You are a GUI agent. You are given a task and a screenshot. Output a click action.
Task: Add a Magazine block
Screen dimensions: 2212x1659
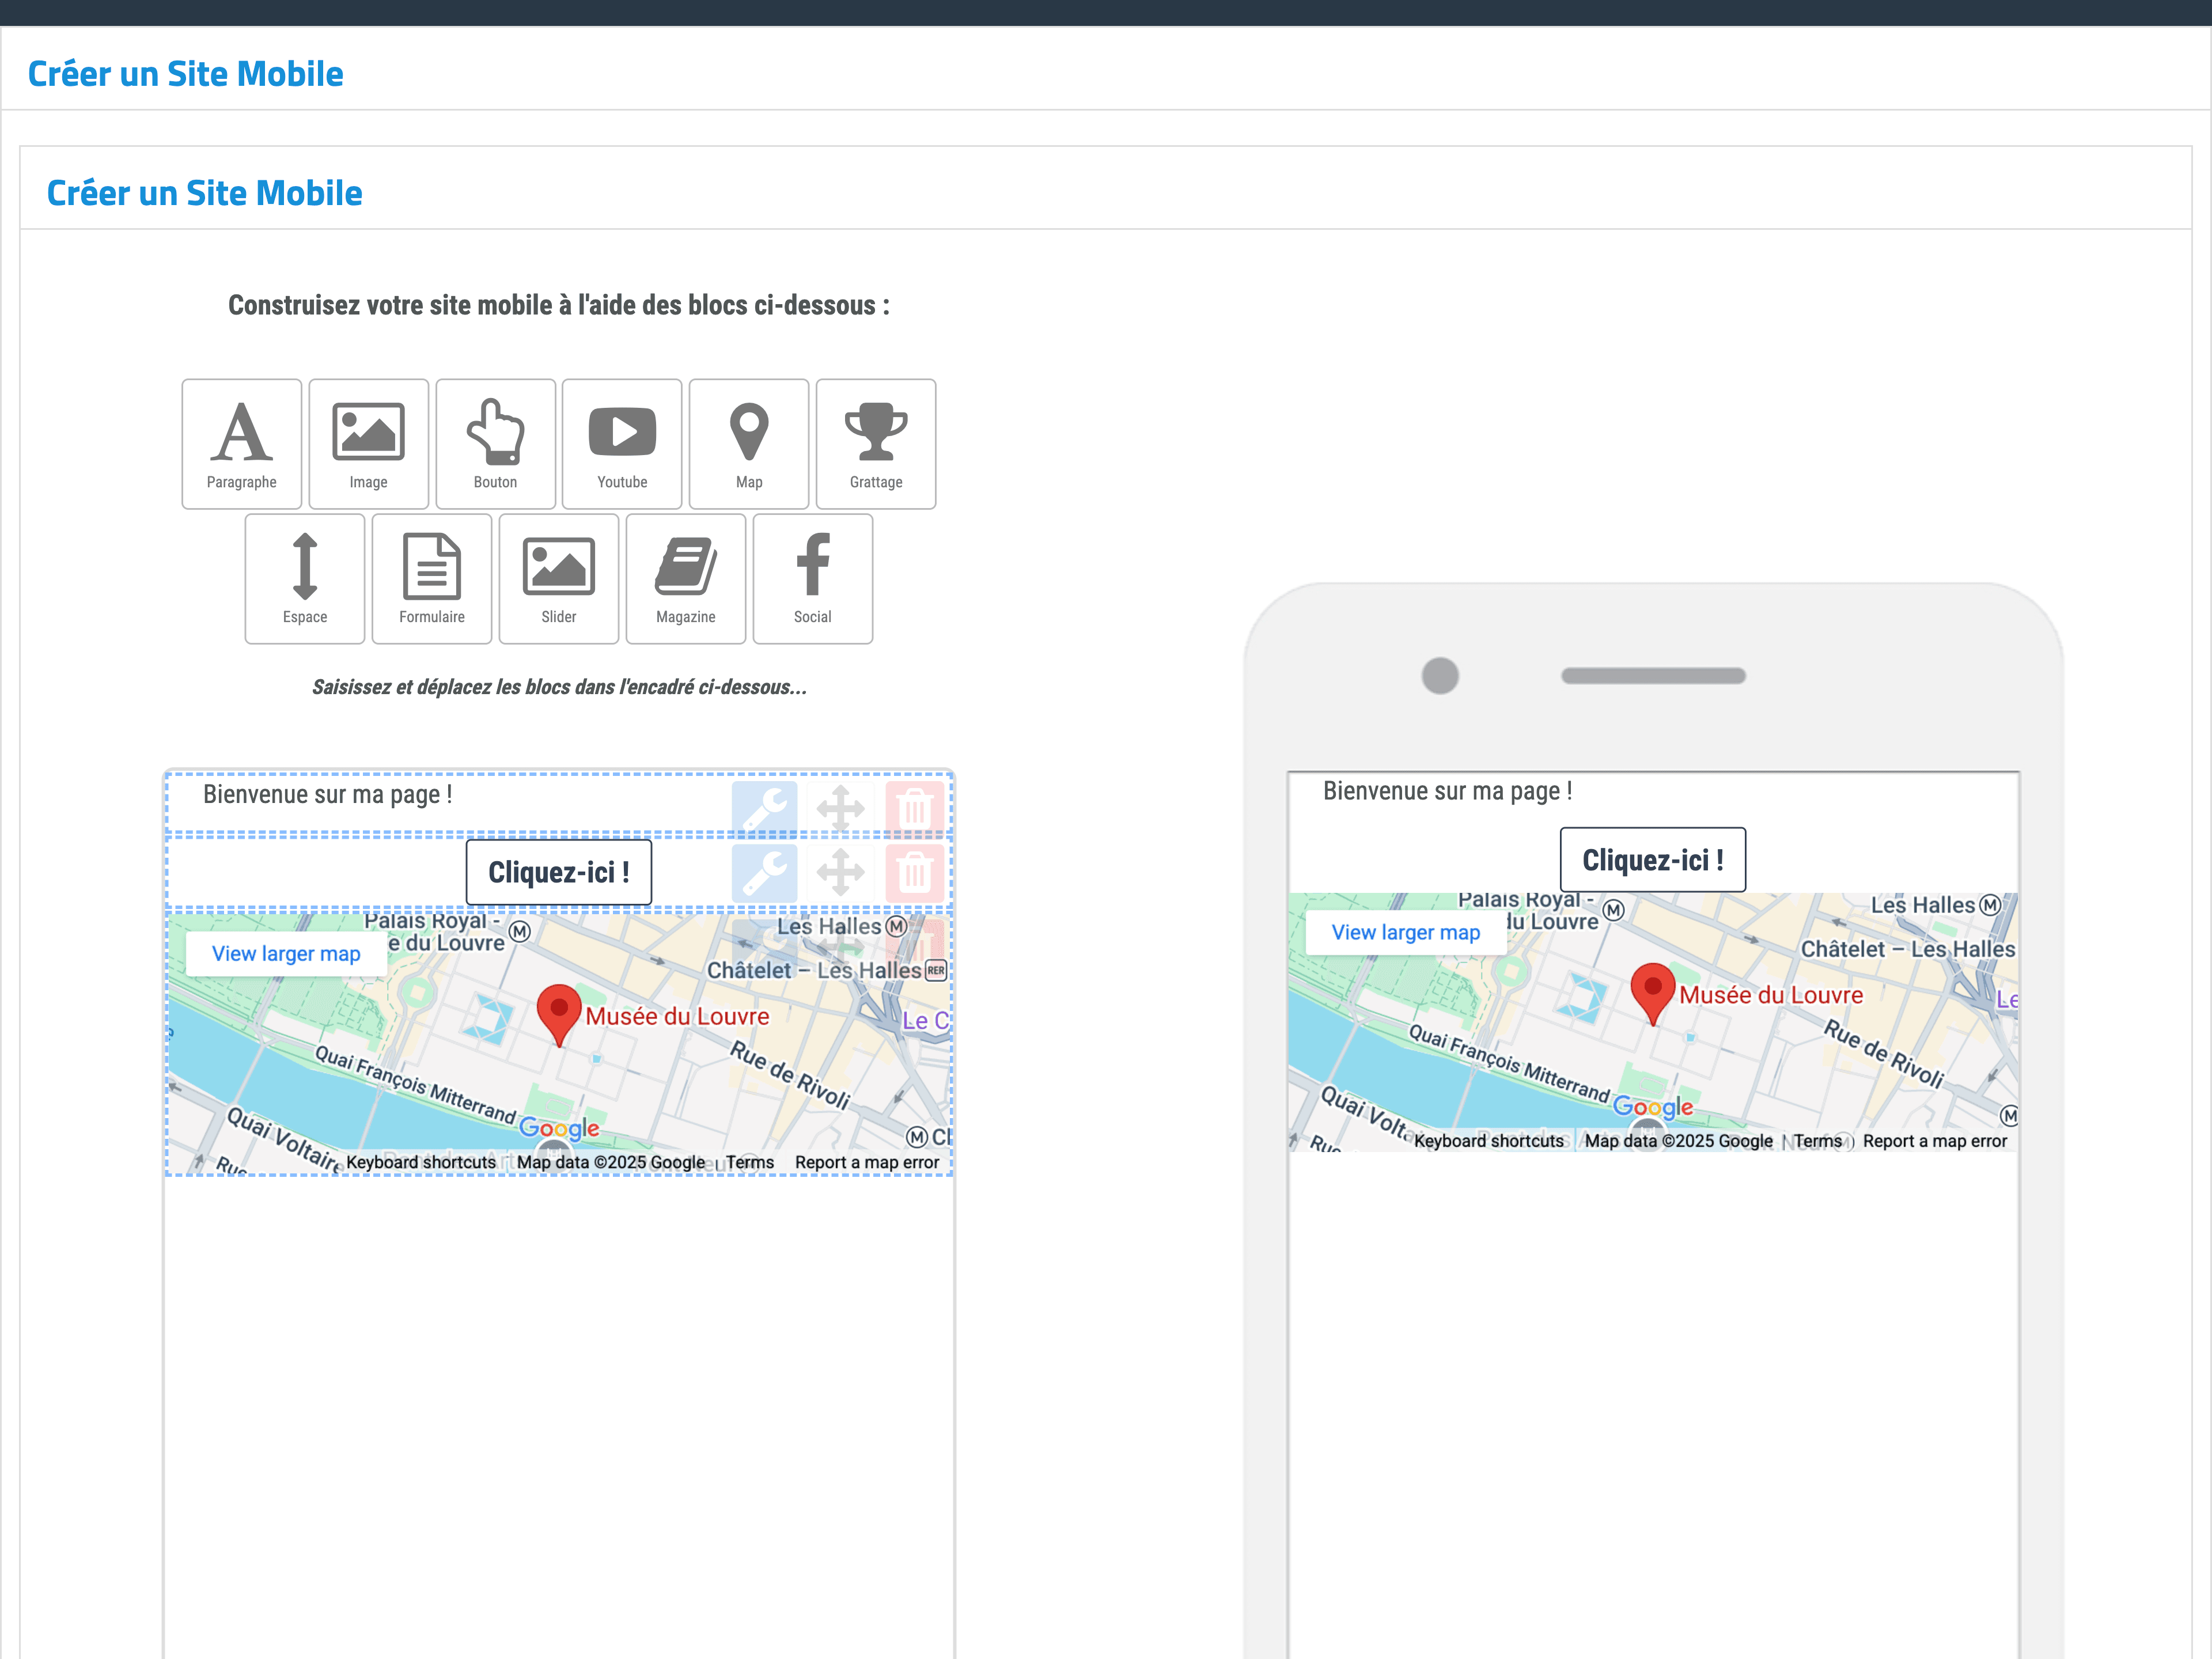(x=685, y=578)
